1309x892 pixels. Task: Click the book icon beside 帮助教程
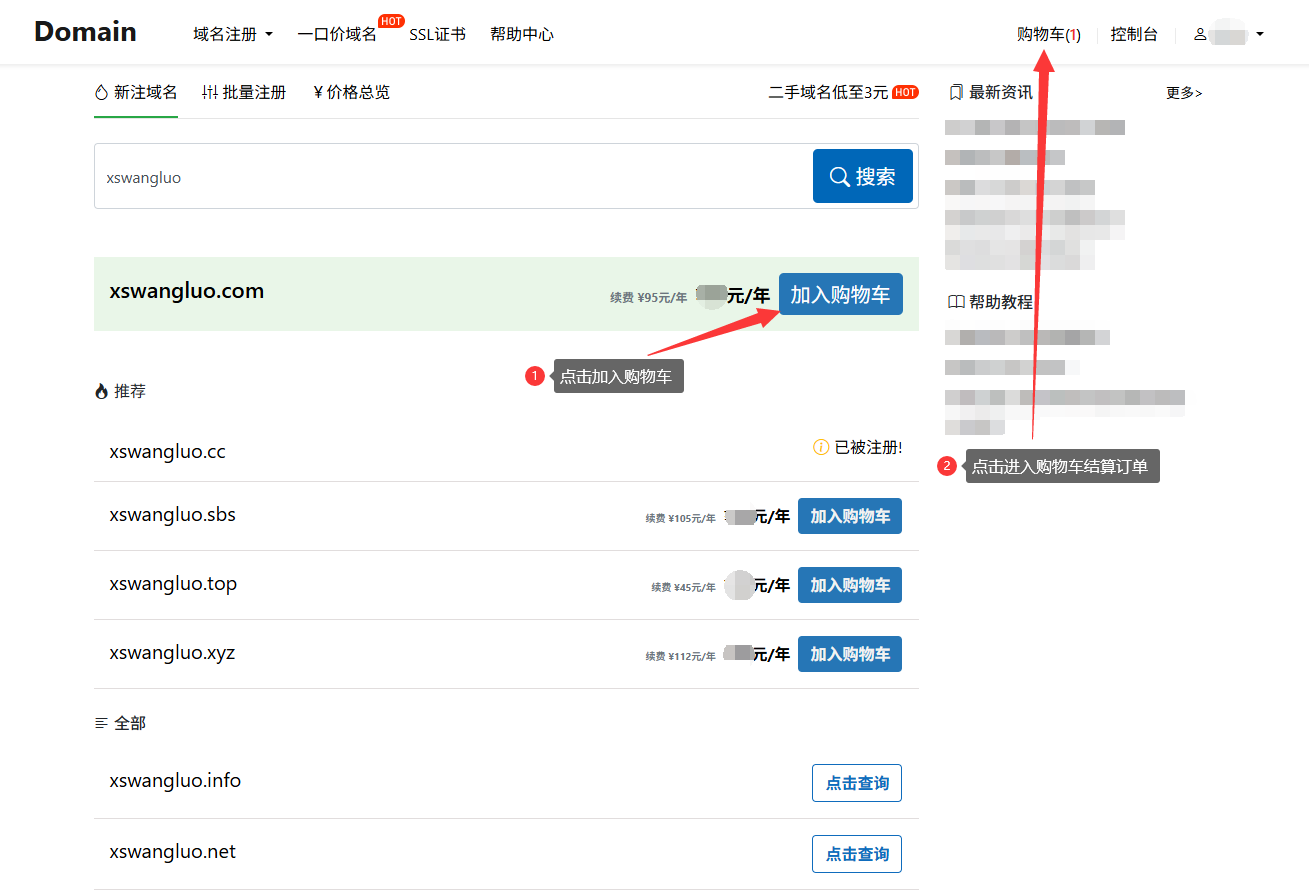956,302
